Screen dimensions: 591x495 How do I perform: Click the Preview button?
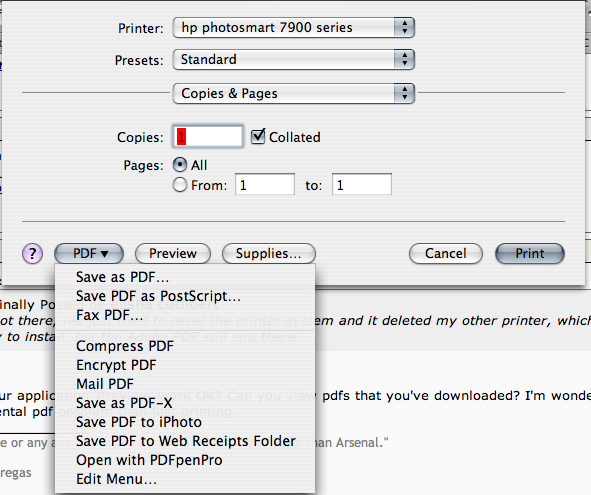pyautogui.click(x=173, y=253)
